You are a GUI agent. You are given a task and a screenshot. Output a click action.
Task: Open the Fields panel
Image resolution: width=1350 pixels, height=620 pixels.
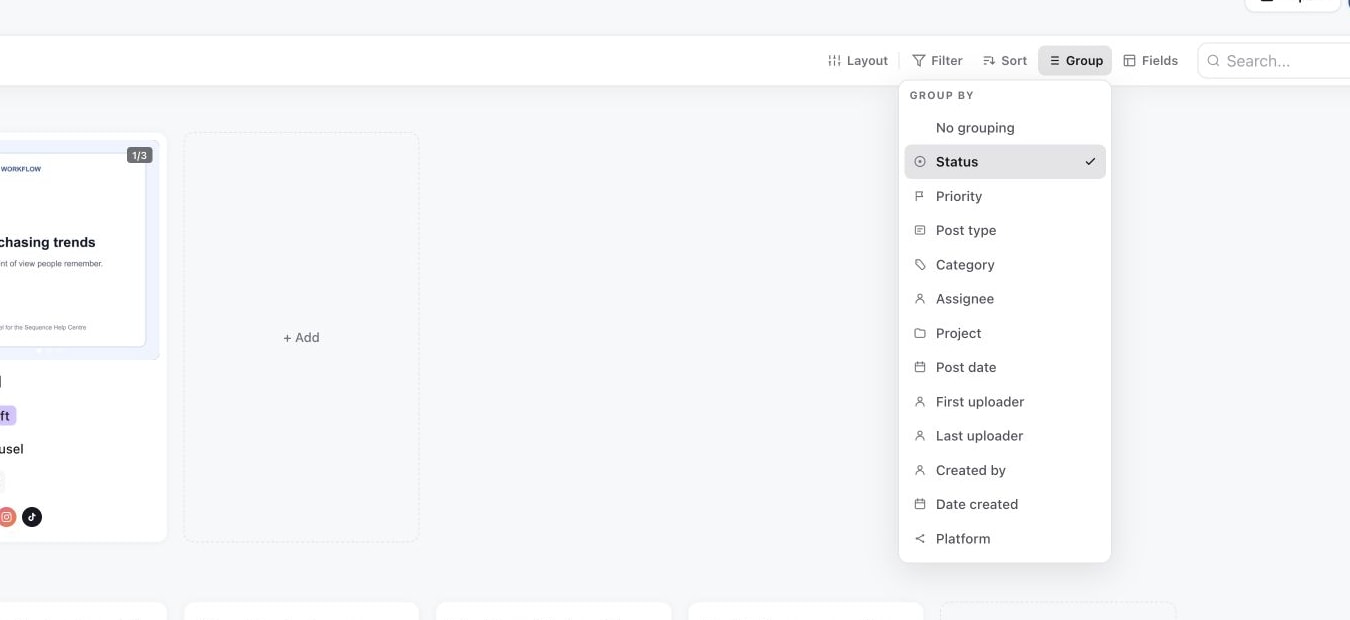(1150, 61)
